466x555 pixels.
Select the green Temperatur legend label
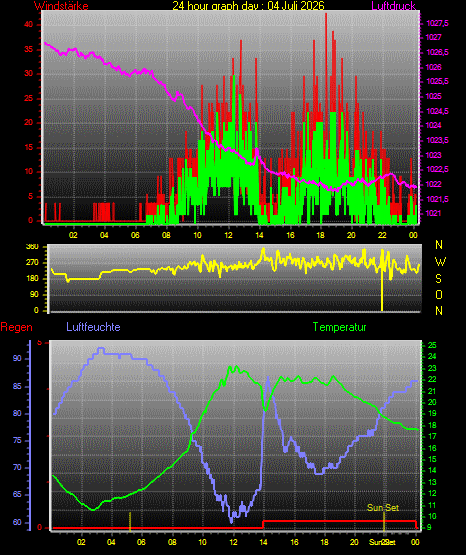pos(339,327)
